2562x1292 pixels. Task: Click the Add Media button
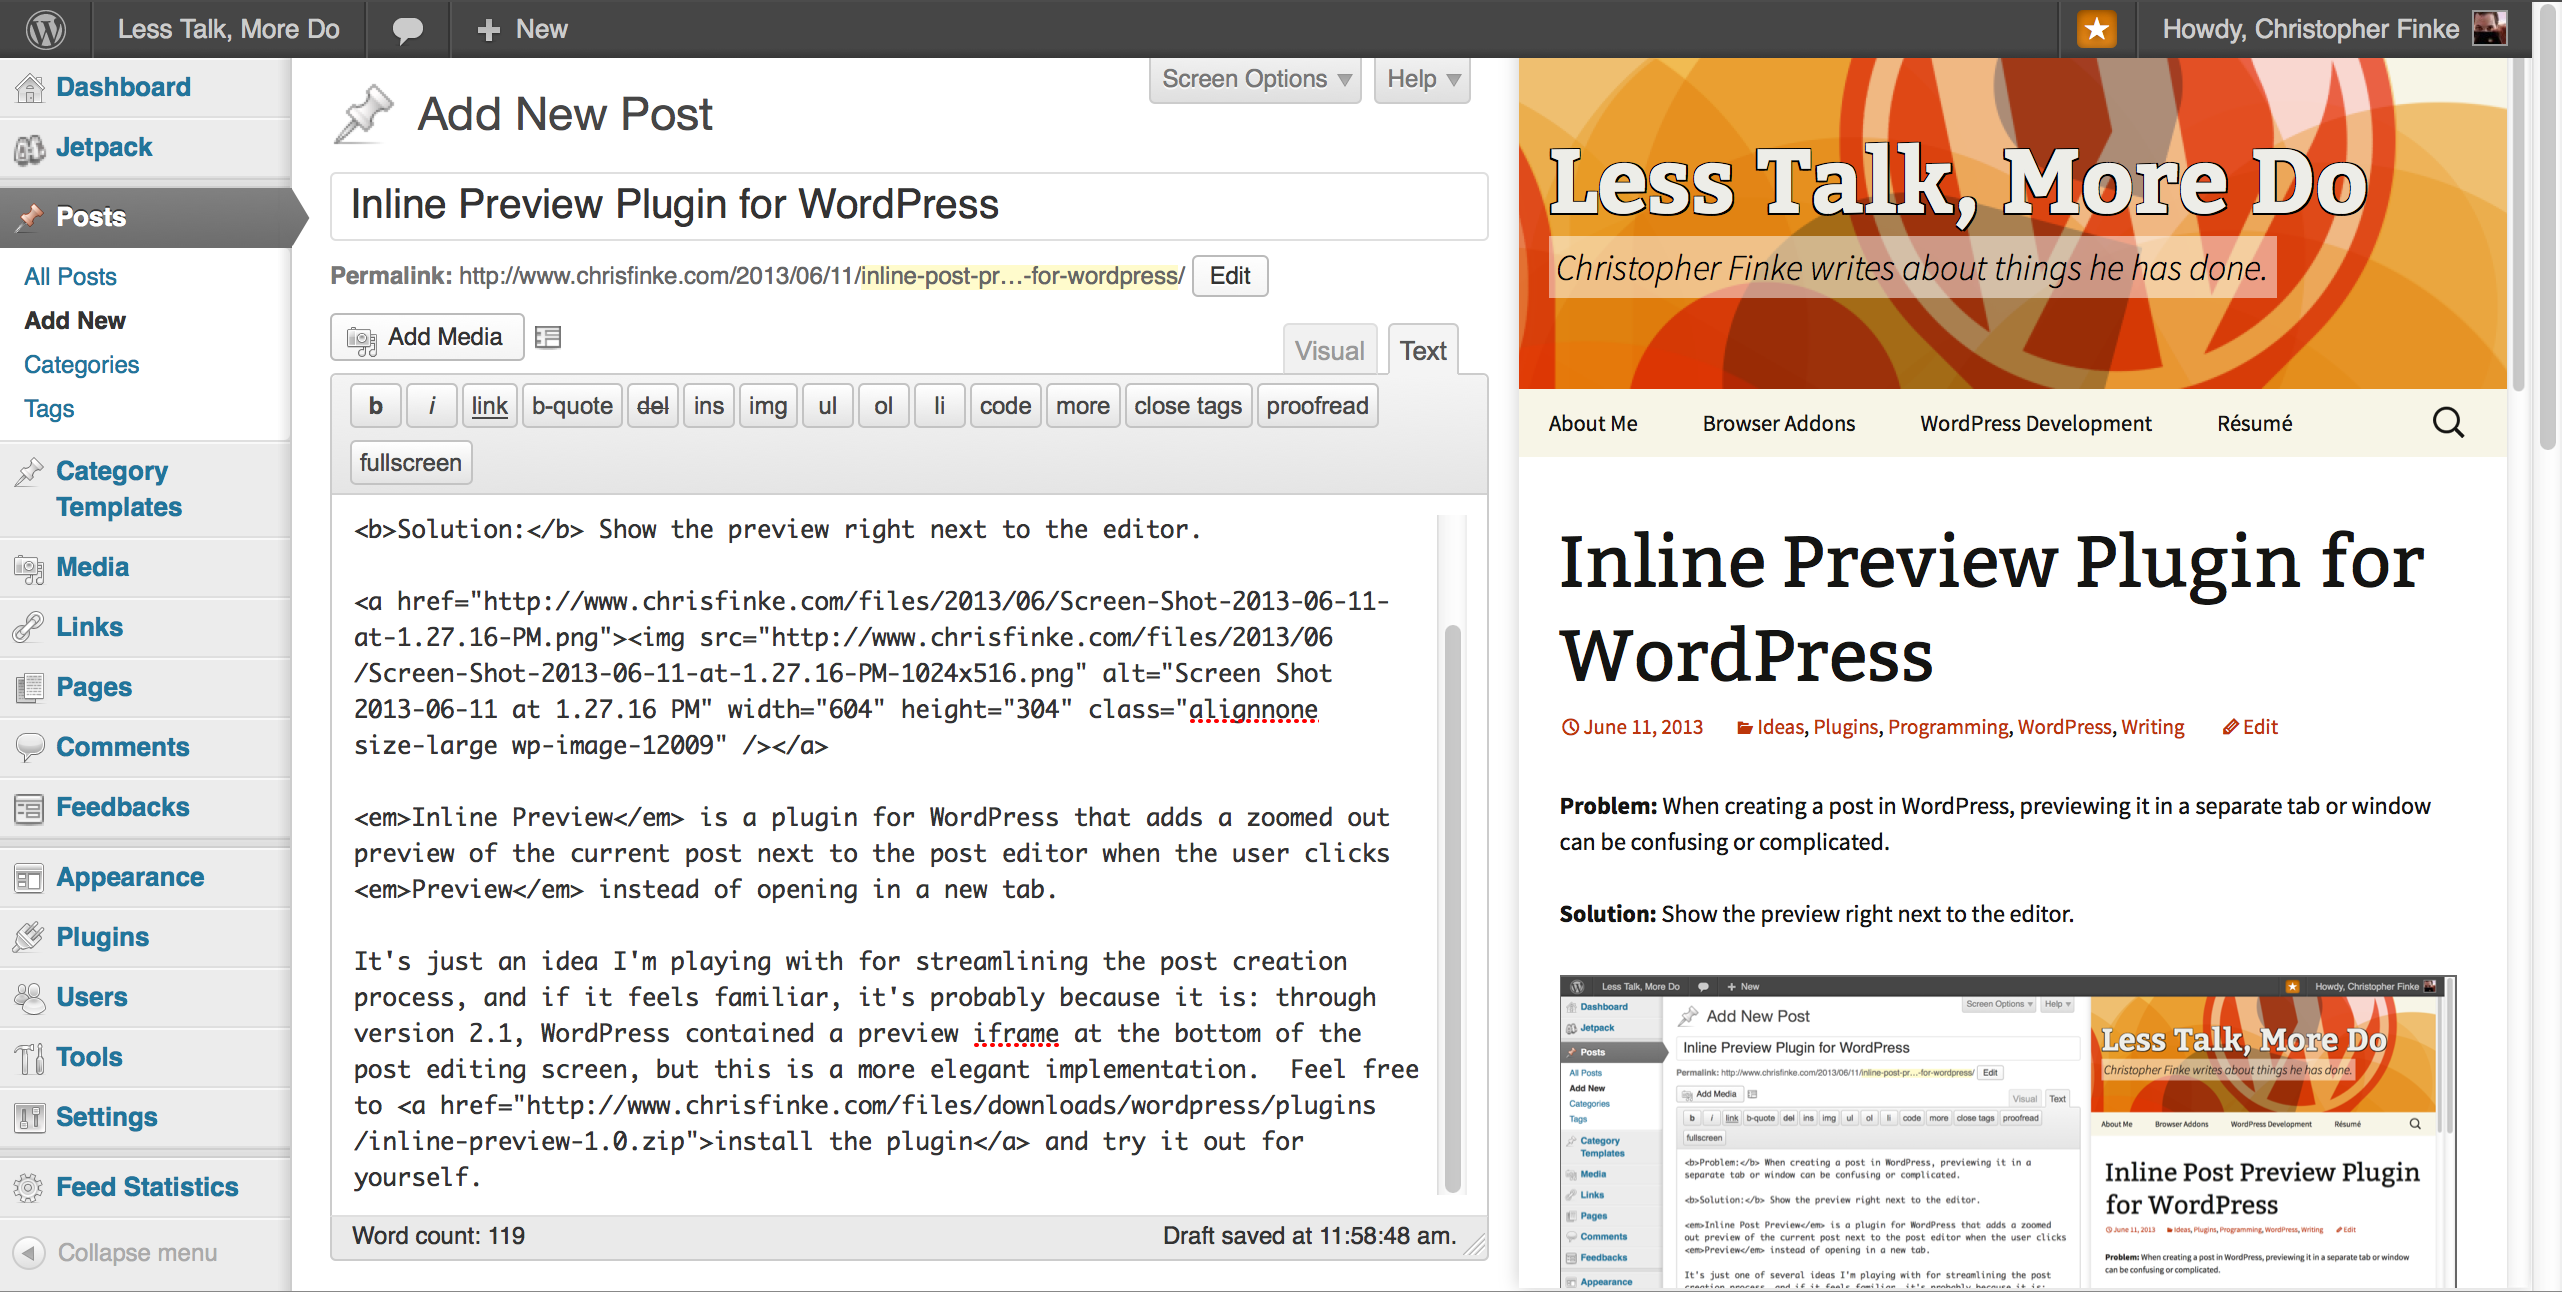(x=427, y=337)
